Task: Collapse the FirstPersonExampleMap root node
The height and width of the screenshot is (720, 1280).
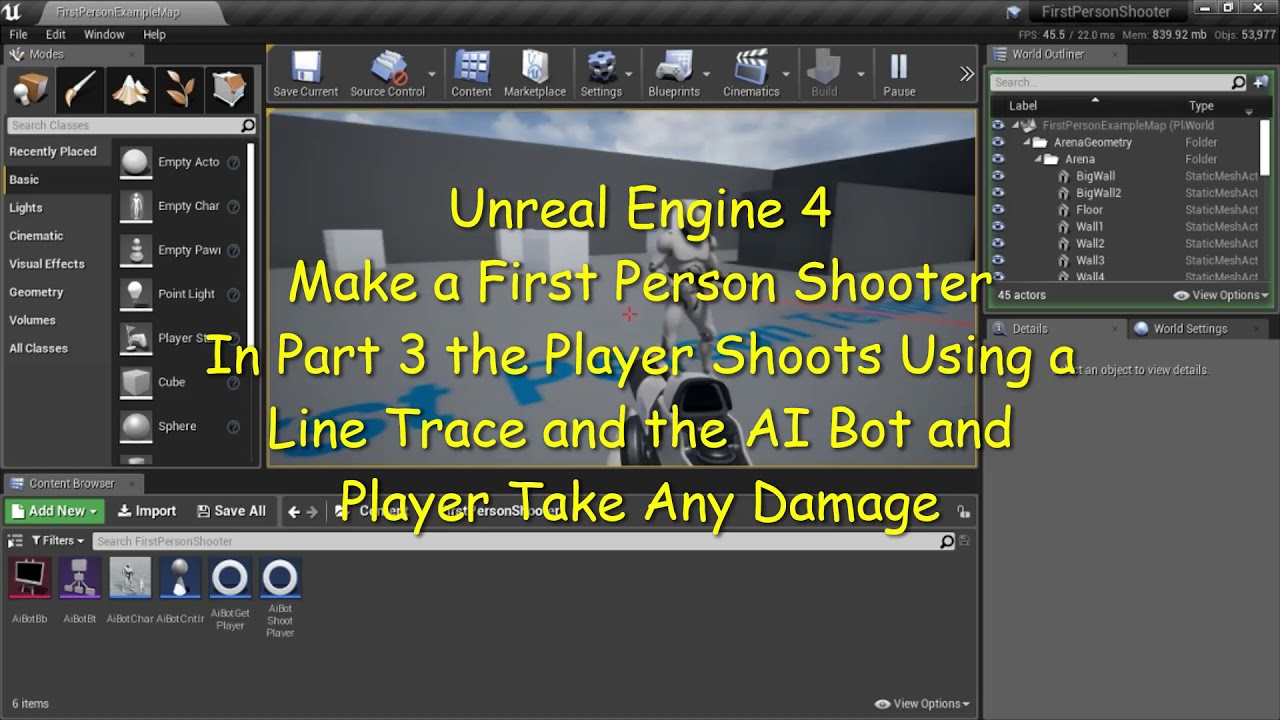Action: (1016, 125)
